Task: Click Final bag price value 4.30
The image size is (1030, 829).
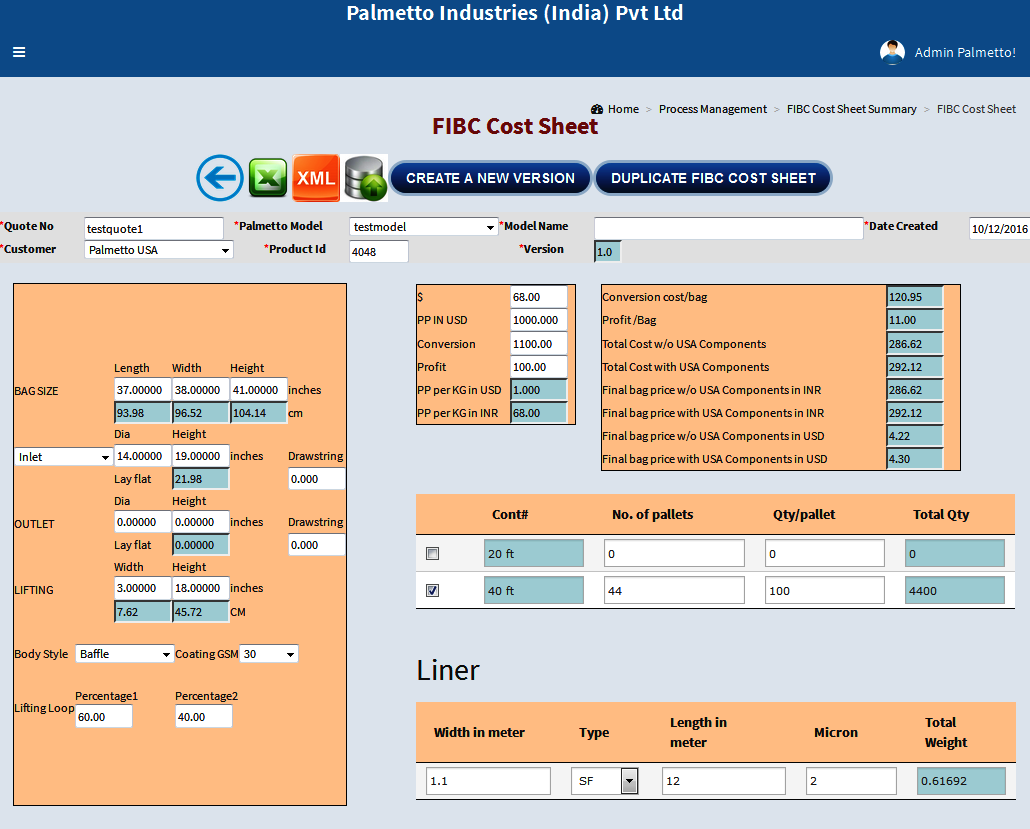Action: pos(915,459)
